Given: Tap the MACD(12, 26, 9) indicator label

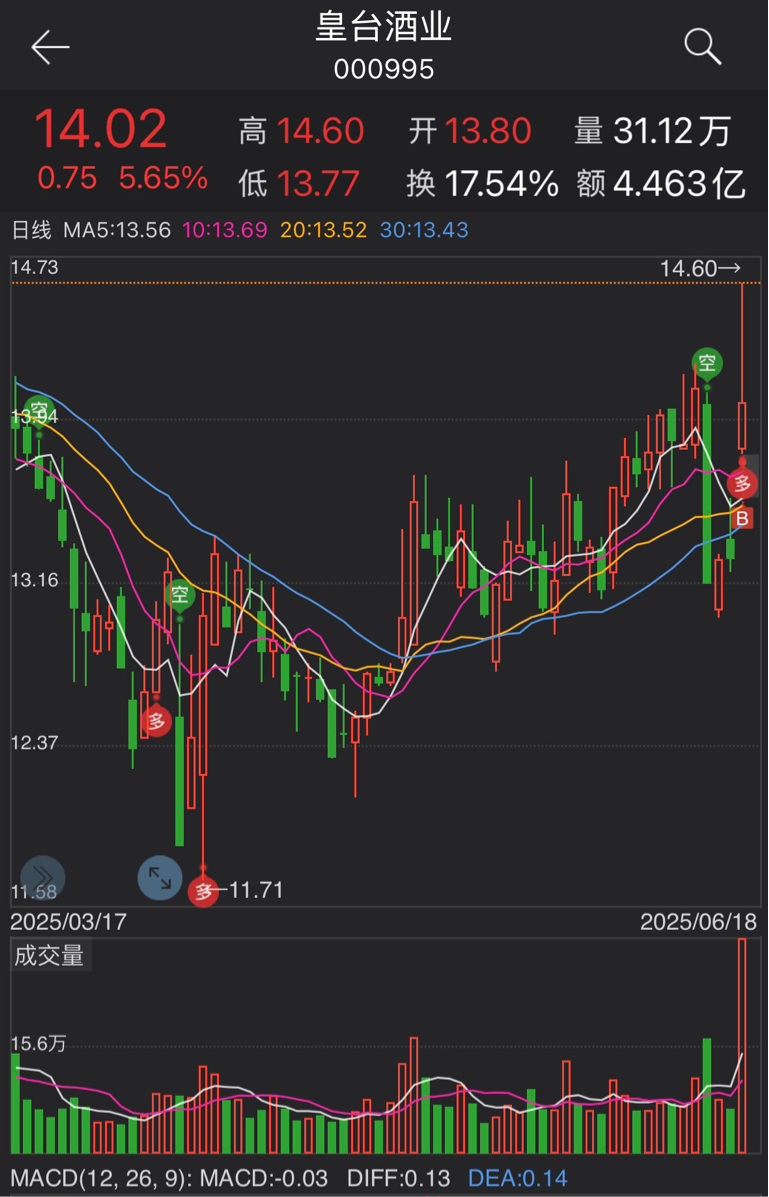Looking at the screenshot, I should pyautogui.click(x=102, y=1178).
